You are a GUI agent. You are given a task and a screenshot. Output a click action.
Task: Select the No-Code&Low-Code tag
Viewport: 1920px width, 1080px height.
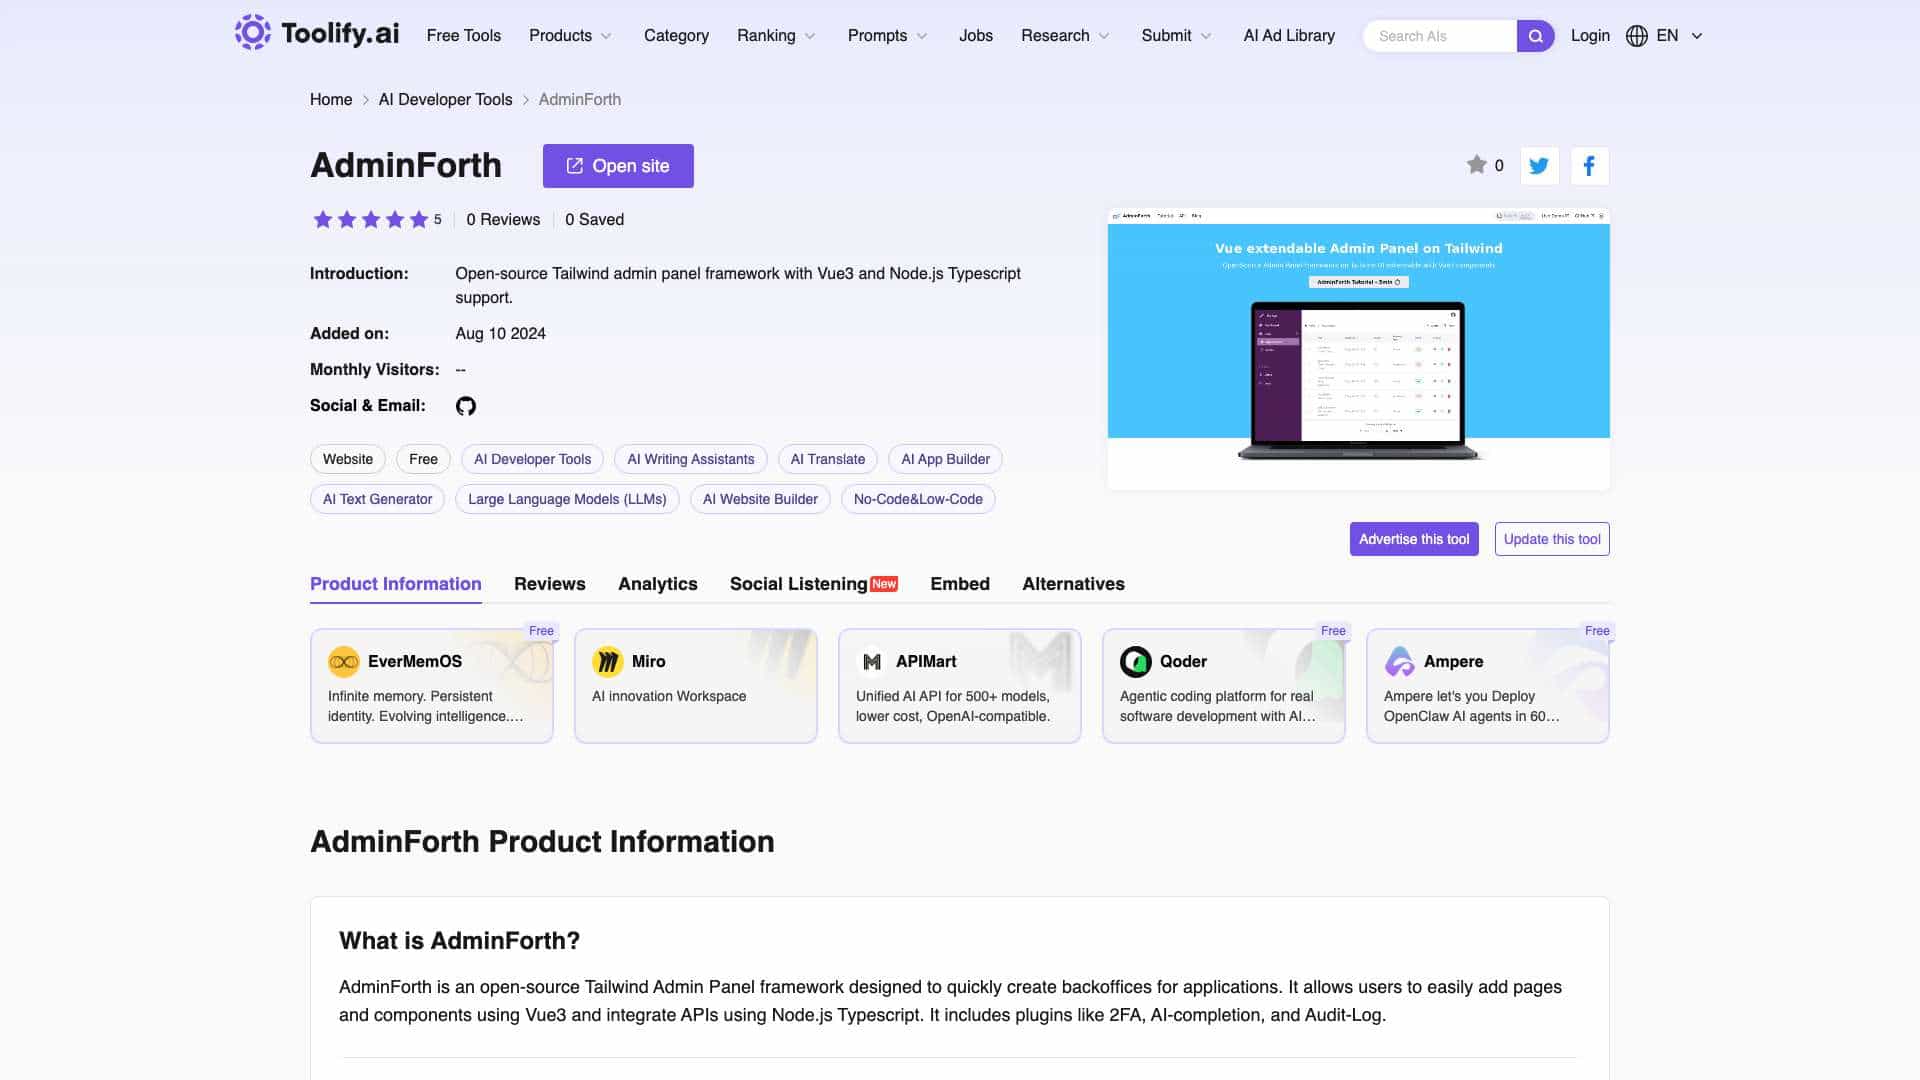918,500
